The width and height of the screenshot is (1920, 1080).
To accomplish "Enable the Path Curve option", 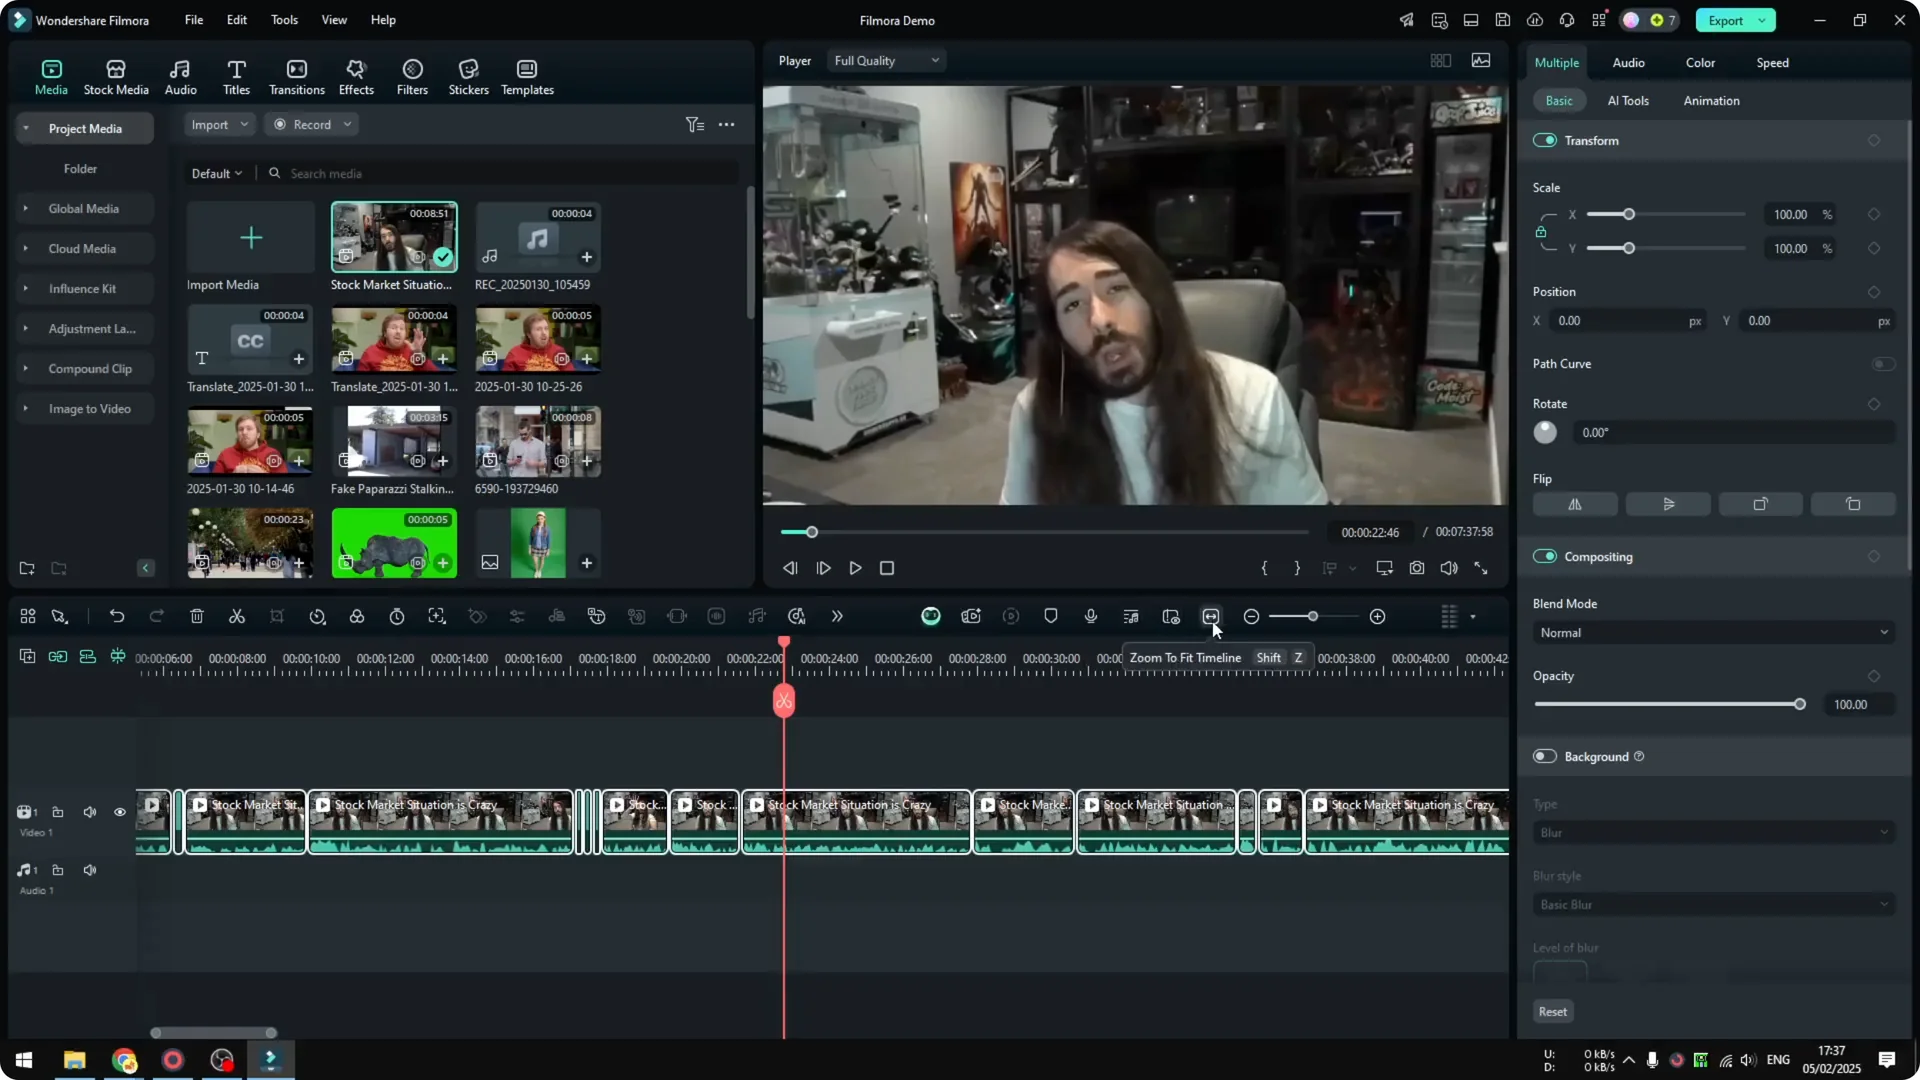I will [x=1884, y=364].
